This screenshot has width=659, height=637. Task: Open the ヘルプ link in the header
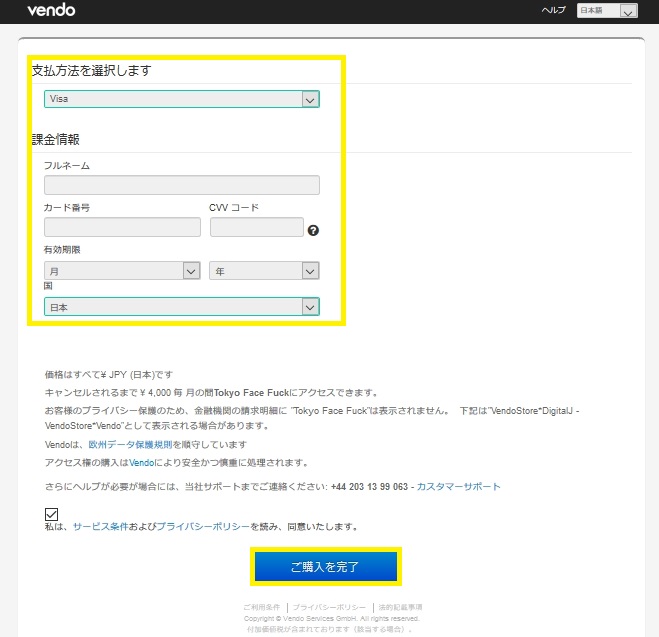pyautogui.click(x=553, y=10)
